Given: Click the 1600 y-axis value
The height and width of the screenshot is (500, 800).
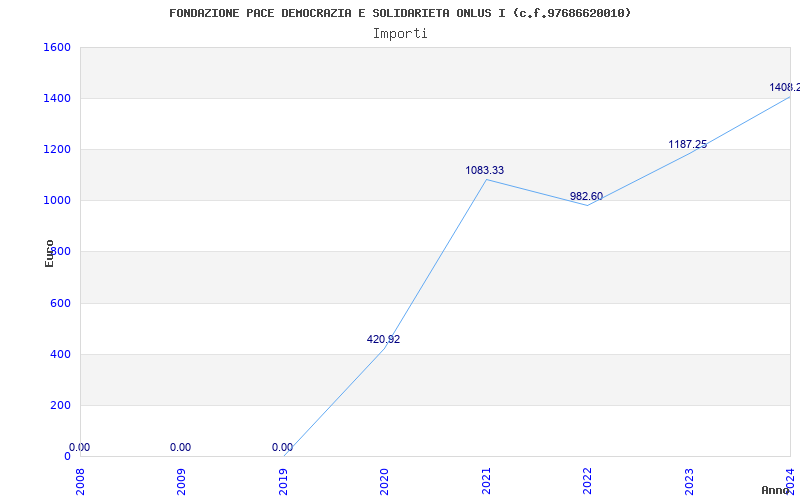Looking at the screenshot, I should pyautogui.click(x=57, y=47).
